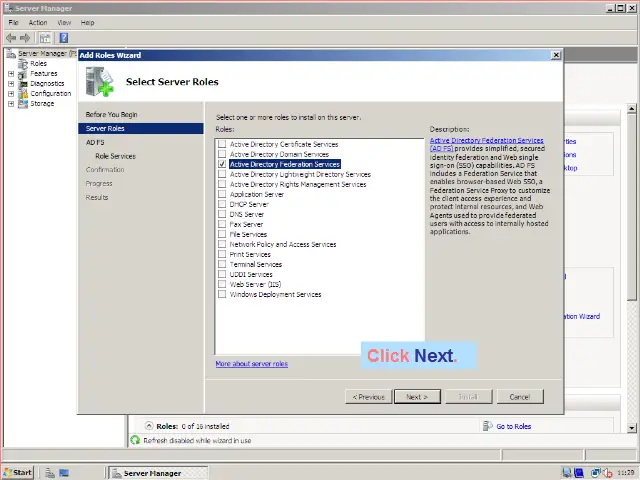Image resolution: width=640 pixels, height=480 pixels.
Task: Click the Server Manager taskbar button
Action: [x=159, y=473]
